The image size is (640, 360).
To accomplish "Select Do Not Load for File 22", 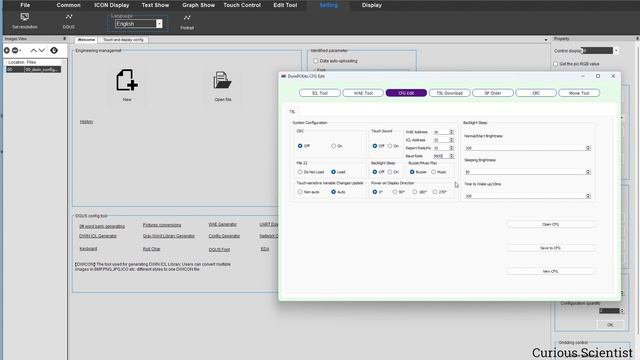I will click(x=300, y=172).
